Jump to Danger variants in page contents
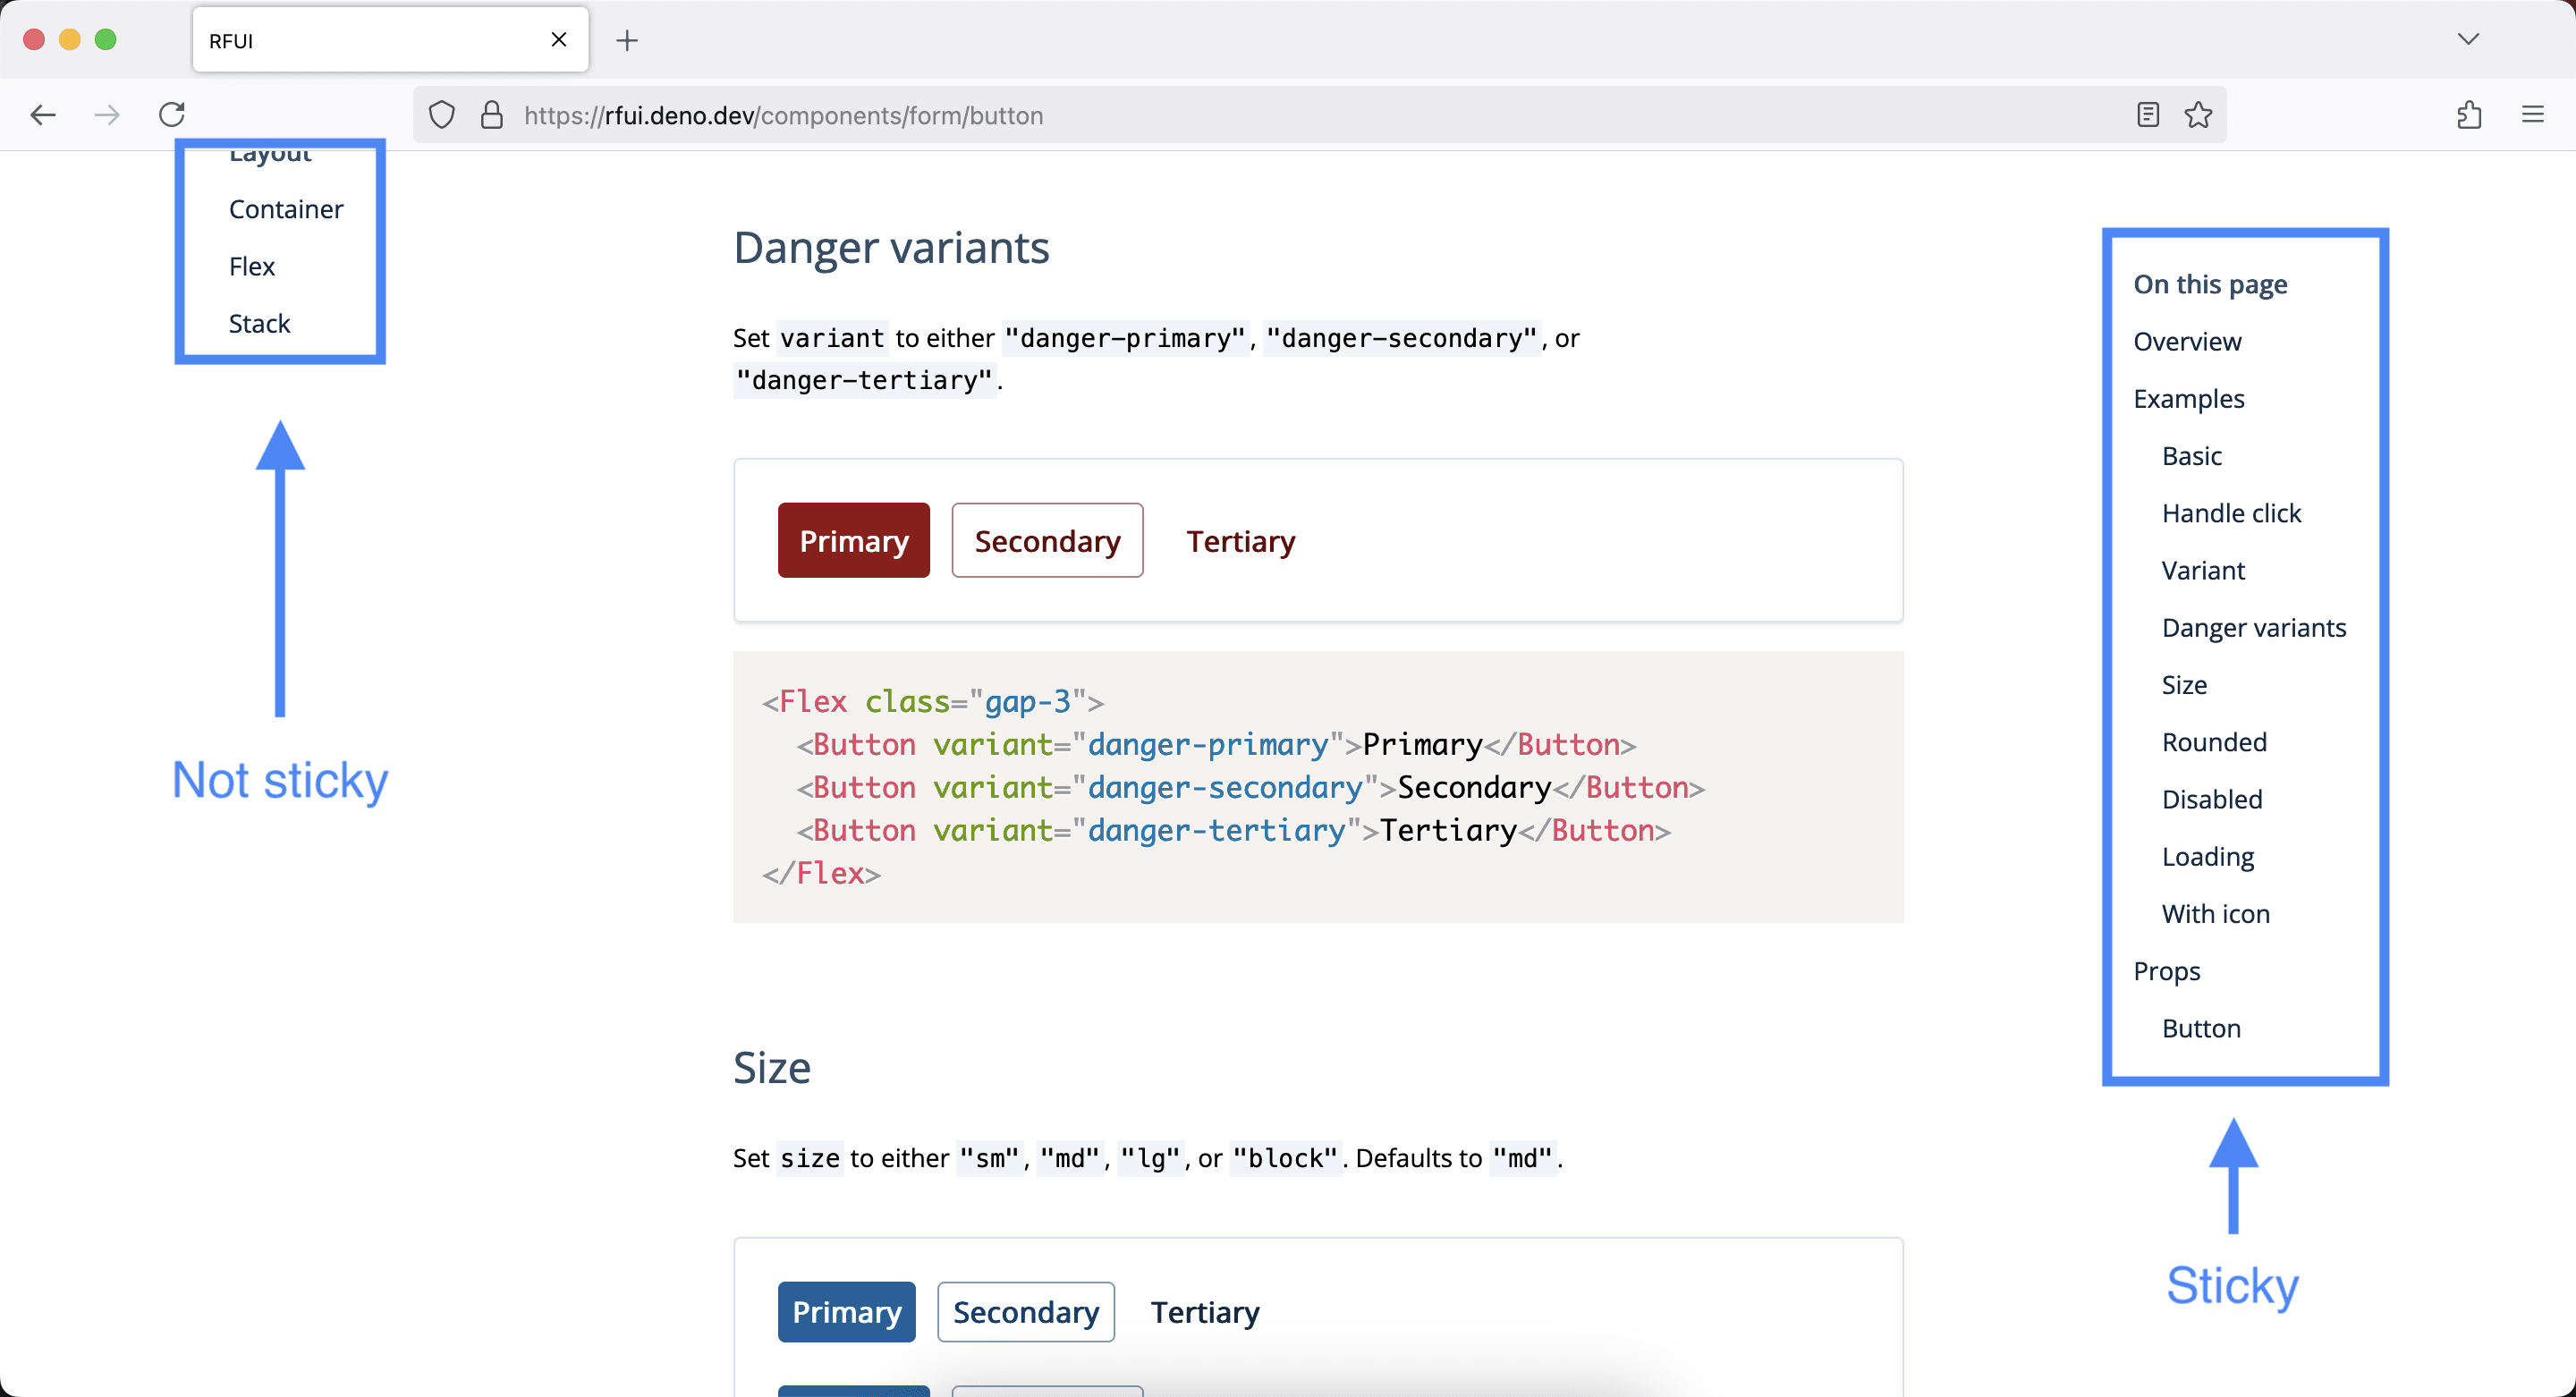 pyautogui.click(x=2254, y=627)
